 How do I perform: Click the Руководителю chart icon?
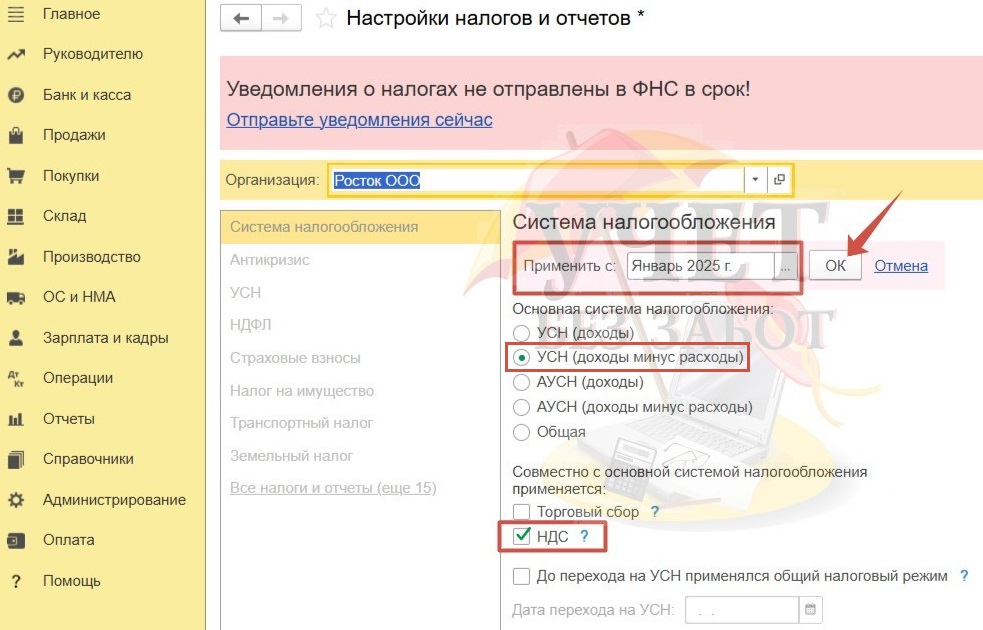pos(16,55)
